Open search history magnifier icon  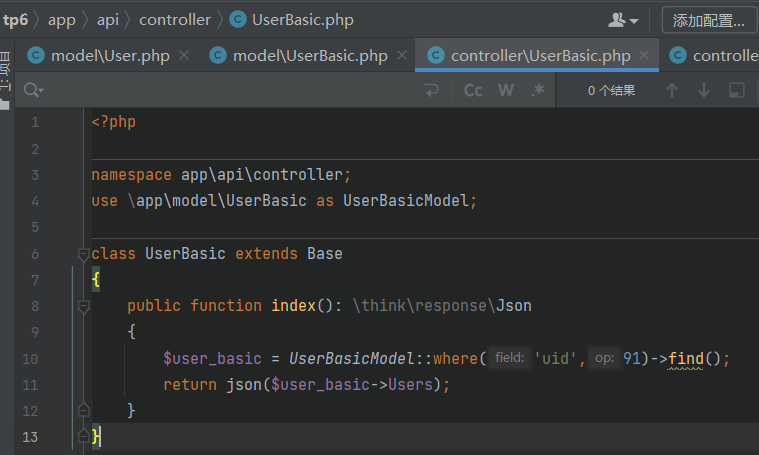click(33, 90)
